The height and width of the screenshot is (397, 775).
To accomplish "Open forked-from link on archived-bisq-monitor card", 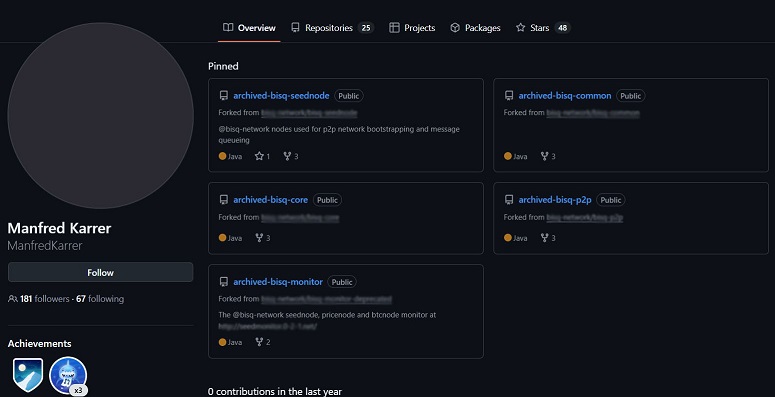I will (x=326, y=299).
